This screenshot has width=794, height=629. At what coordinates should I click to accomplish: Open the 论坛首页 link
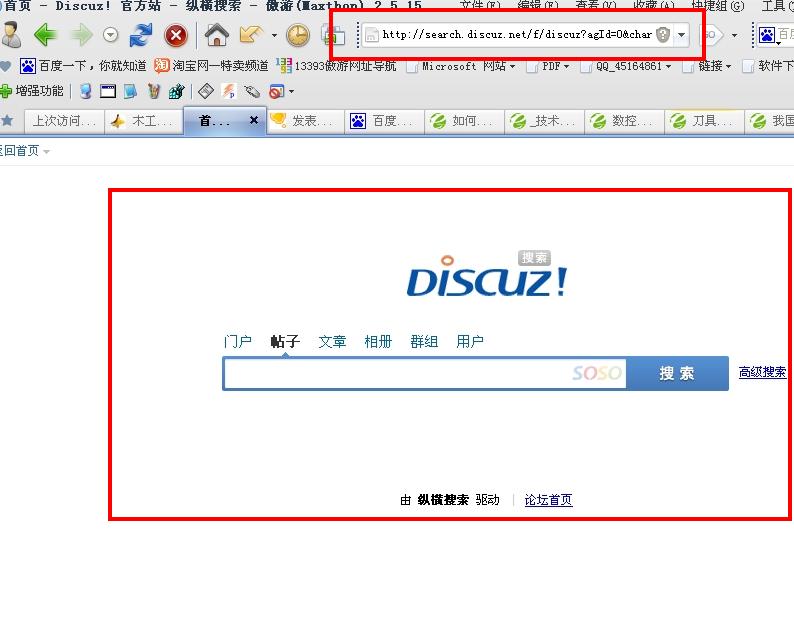coord(548,500)
